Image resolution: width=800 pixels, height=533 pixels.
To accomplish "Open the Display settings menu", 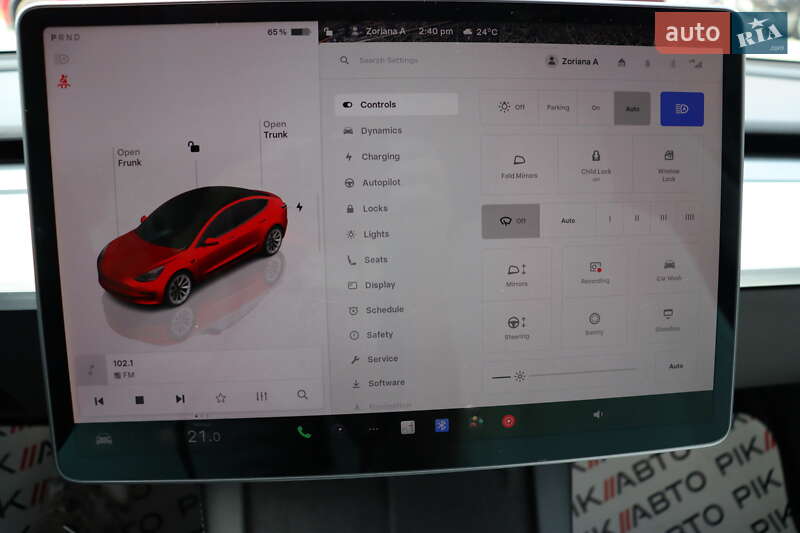I will pyautogui.click(x=372, y=285).
